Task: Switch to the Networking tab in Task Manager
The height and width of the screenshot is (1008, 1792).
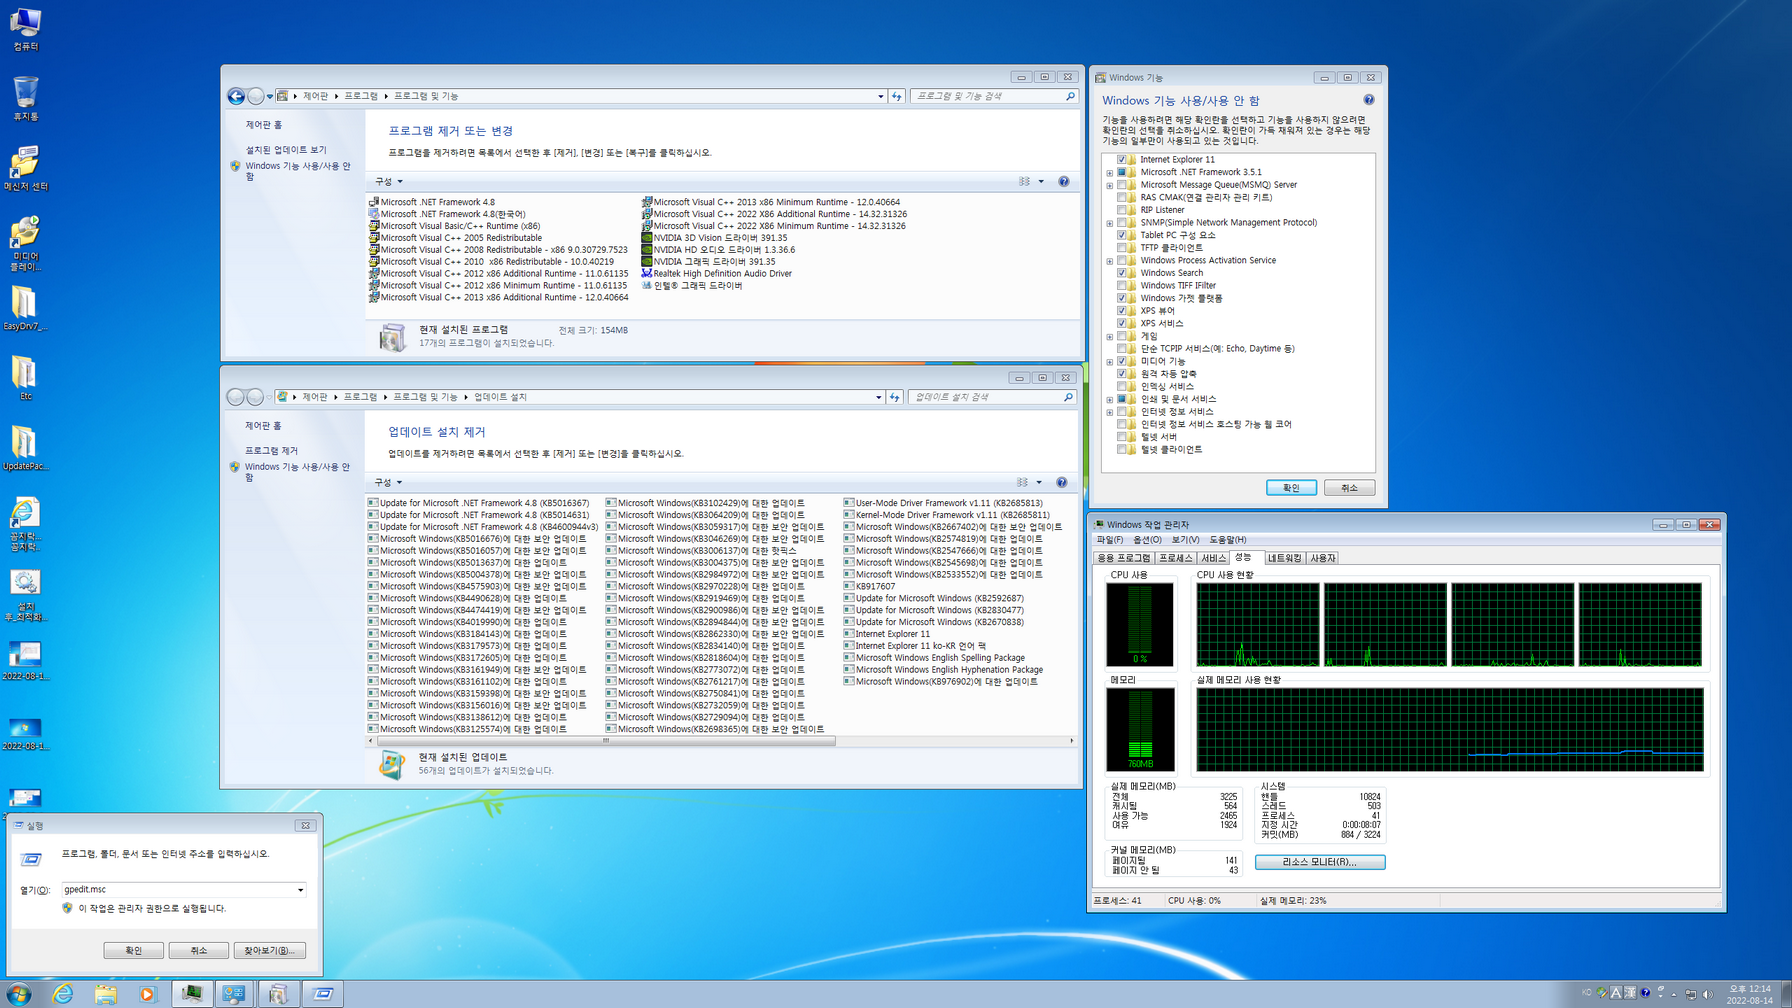Action: coord(1285,558)
